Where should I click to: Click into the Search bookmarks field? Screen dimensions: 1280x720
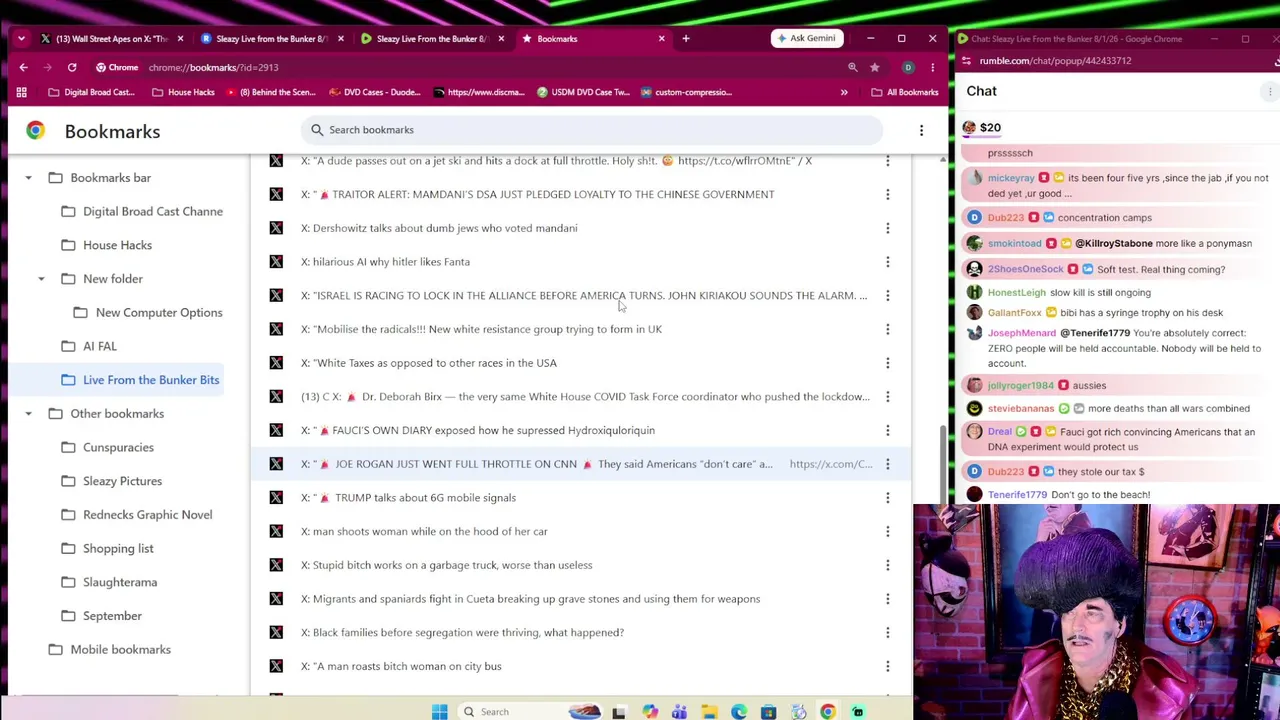pos(592,130)
